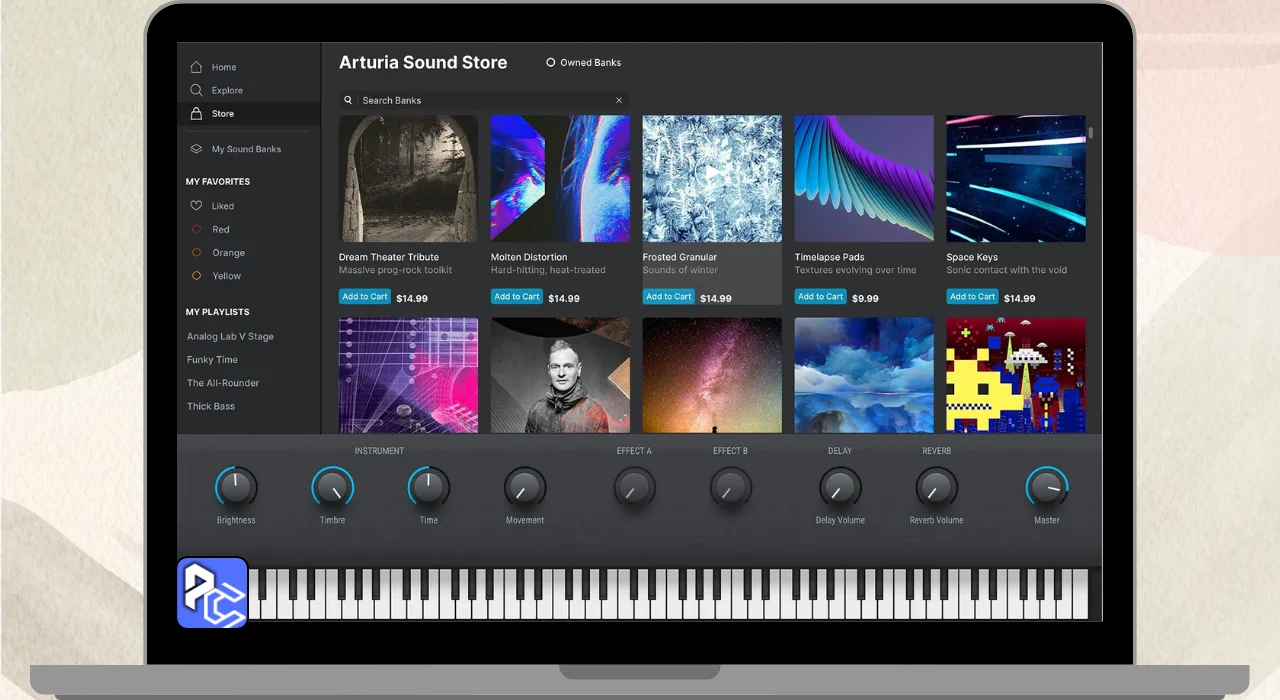Viewport: 1280px width, 700px height.
Task: Click the Liked heart icon
Action: click(x=197, y=206)
